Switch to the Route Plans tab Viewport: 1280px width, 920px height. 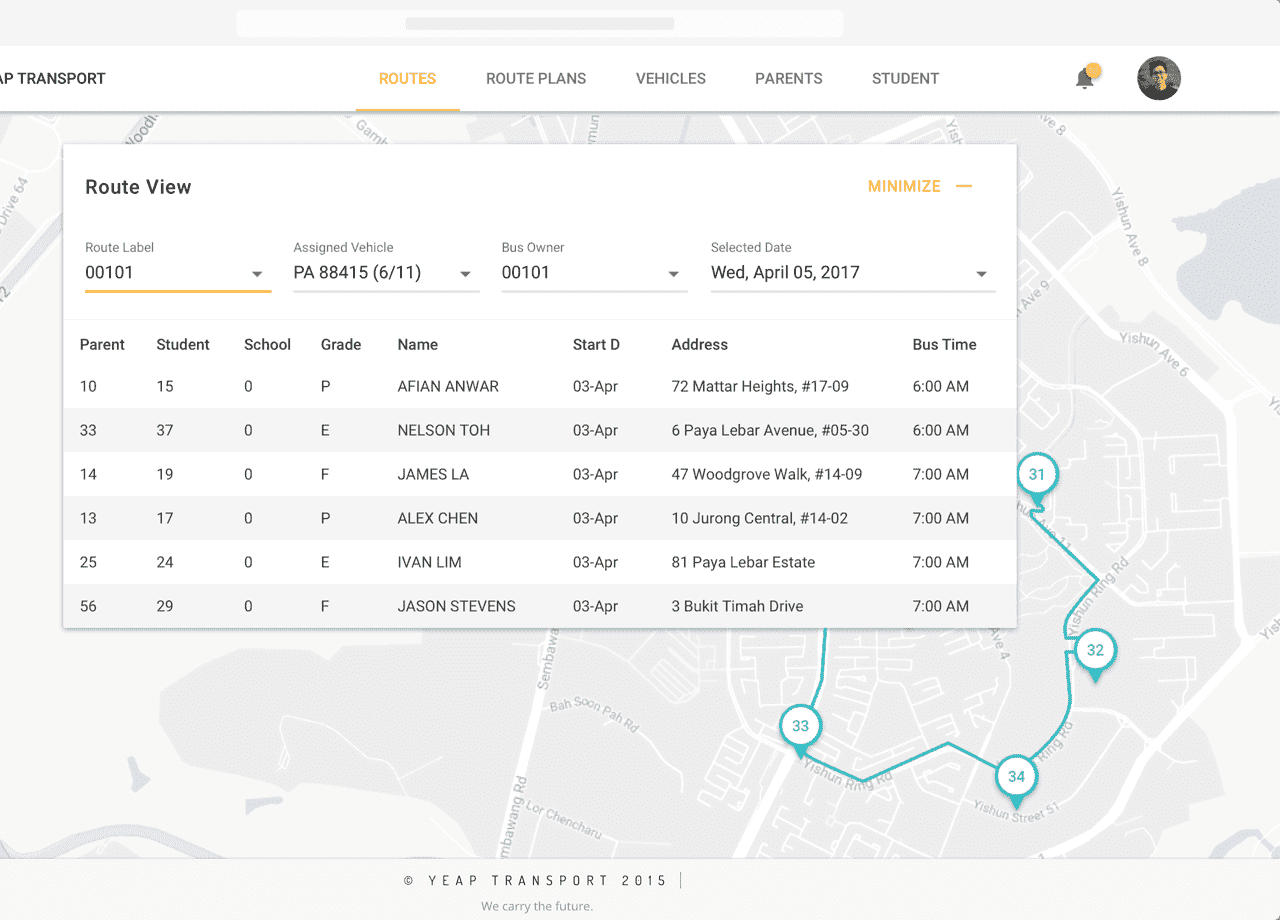tap(536, 78)
